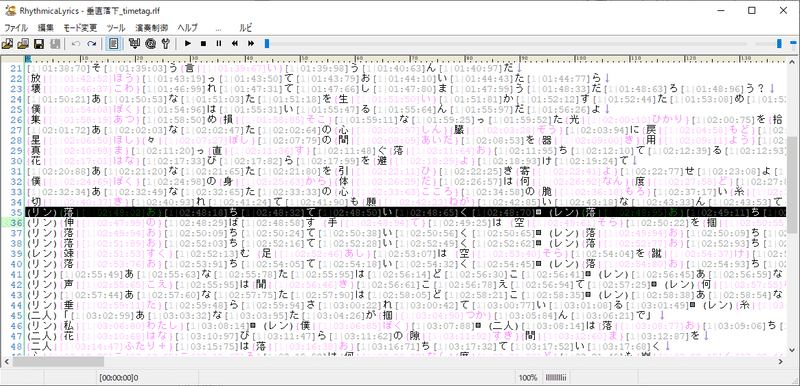Screen dimensions: 800x386
Task: Click the small icon at toolbar far right
Action: pos(792,44)
